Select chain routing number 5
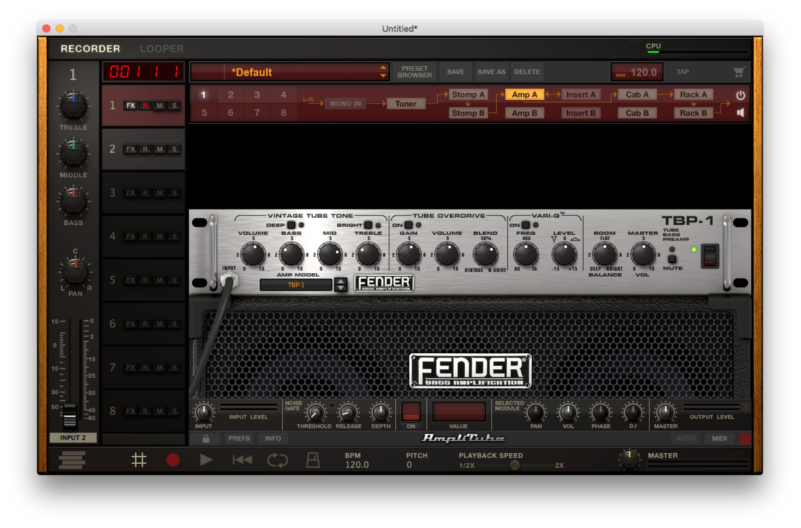The image size is (801, 528). pos(204,113)
